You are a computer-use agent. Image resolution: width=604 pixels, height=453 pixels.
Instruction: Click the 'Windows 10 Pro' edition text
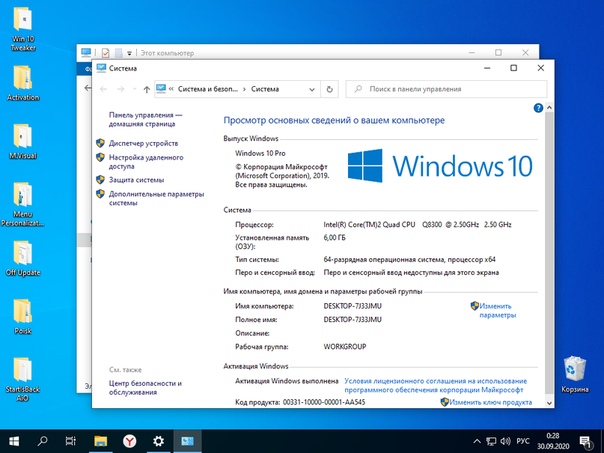[260, 153]
